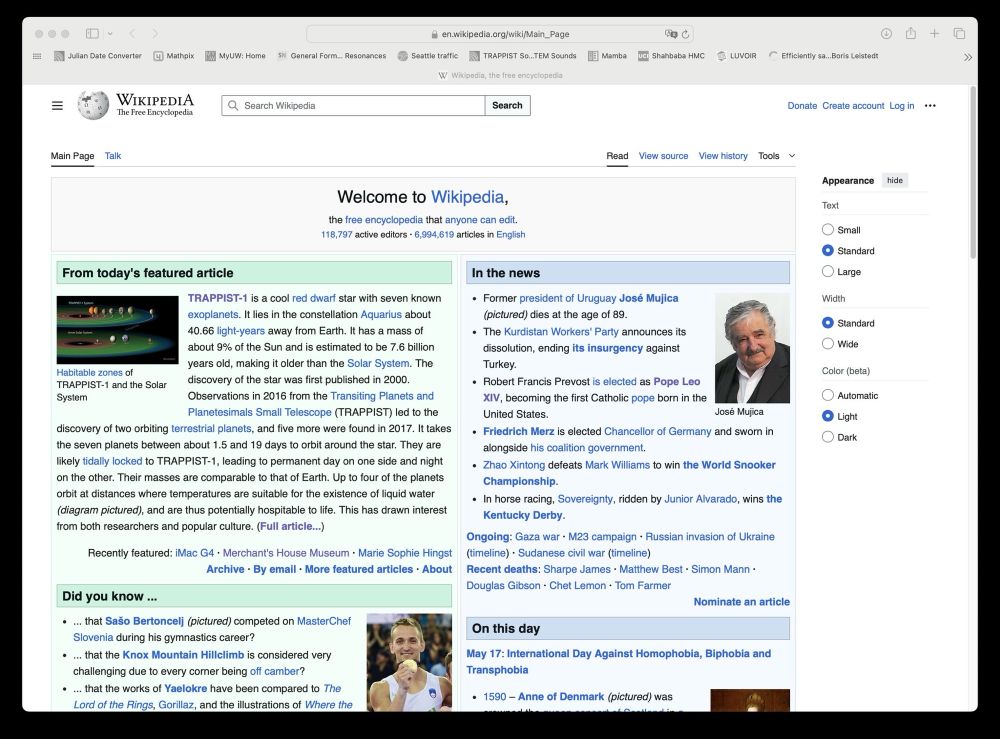
Task: Select the Main Page tab
Action: click(x=72, y=156)
